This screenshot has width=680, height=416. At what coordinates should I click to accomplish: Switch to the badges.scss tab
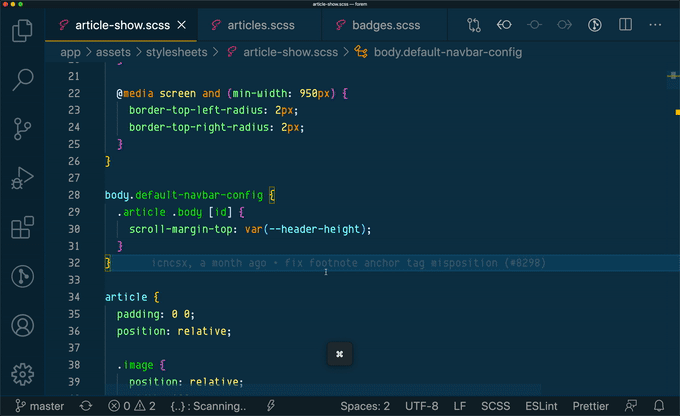(386, 25)
